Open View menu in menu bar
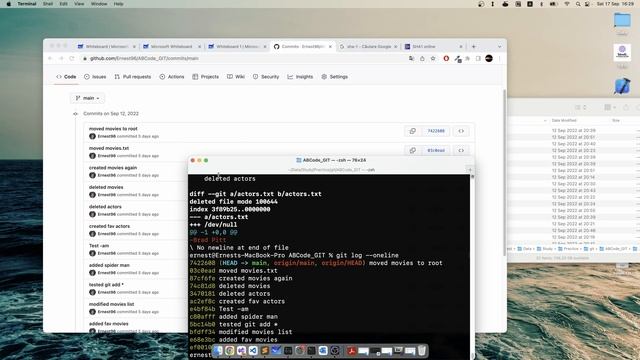 coord(79,4)
